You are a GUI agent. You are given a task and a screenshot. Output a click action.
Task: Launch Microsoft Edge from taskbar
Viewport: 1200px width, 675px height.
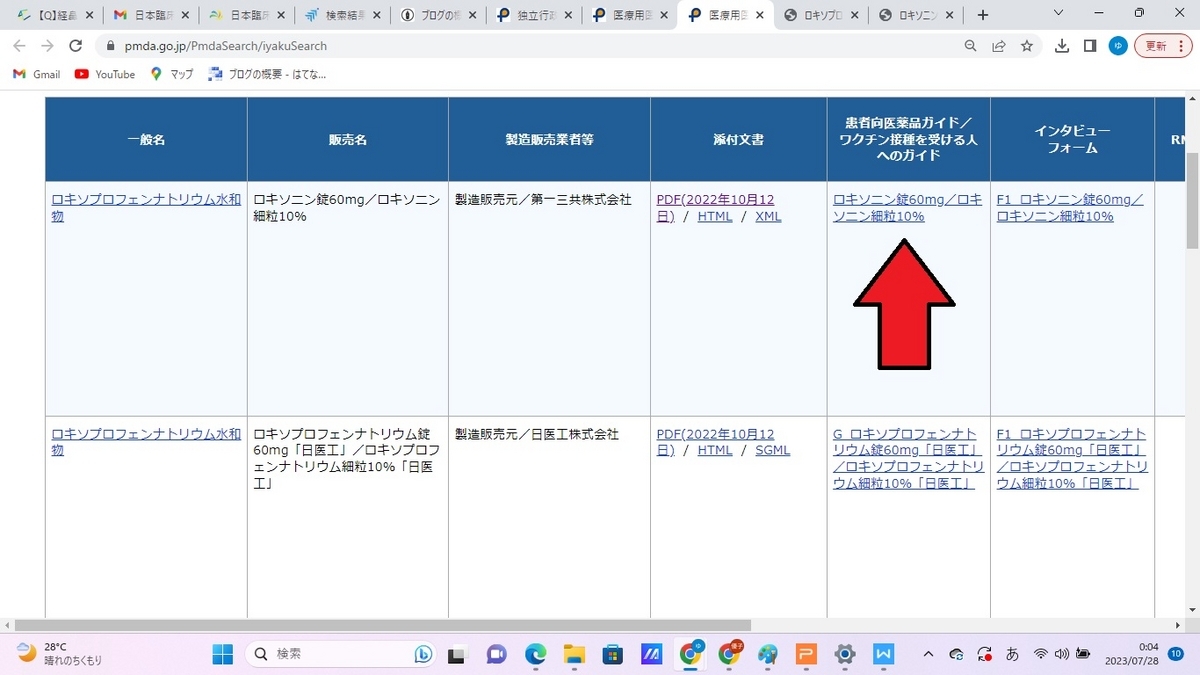(535, 654)
